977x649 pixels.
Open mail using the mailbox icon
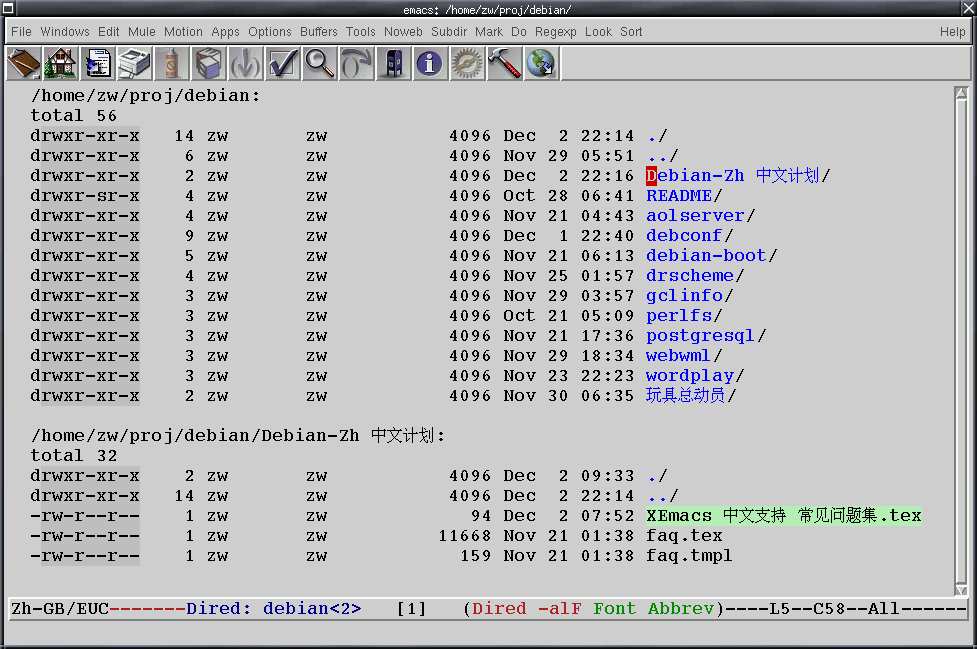(393, 64)
